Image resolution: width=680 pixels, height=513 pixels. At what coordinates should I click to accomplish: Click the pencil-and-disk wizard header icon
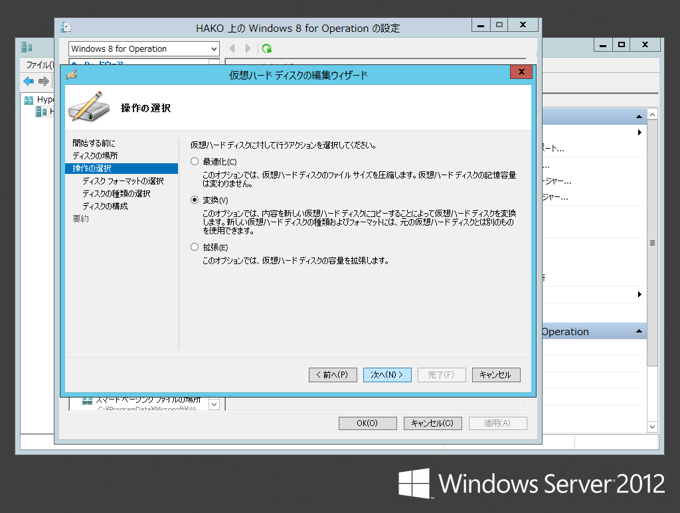click(89, 107)
